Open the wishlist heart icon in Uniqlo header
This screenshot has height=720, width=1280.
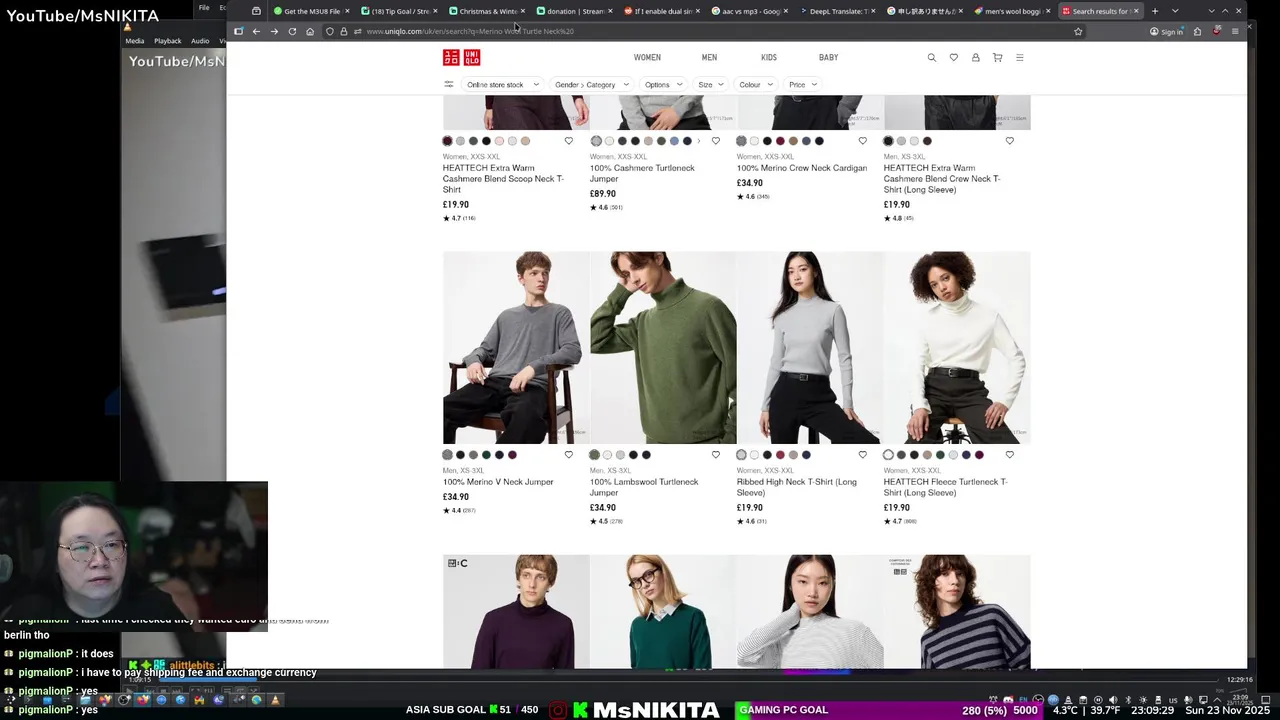coord(953,57)
